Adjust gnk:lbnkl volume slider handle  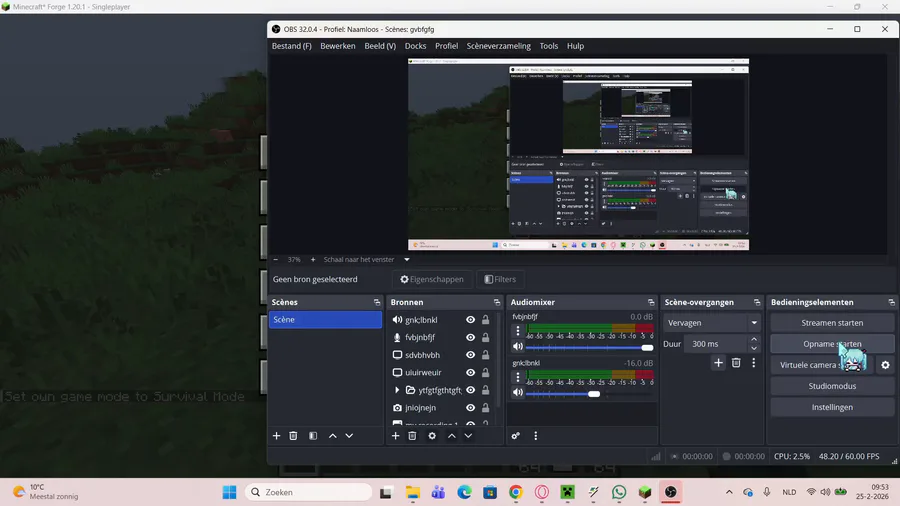pos(594,394)
